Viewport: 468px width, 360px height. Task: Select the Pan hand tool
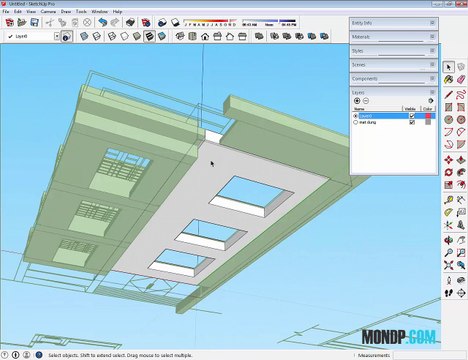(461, 240)
